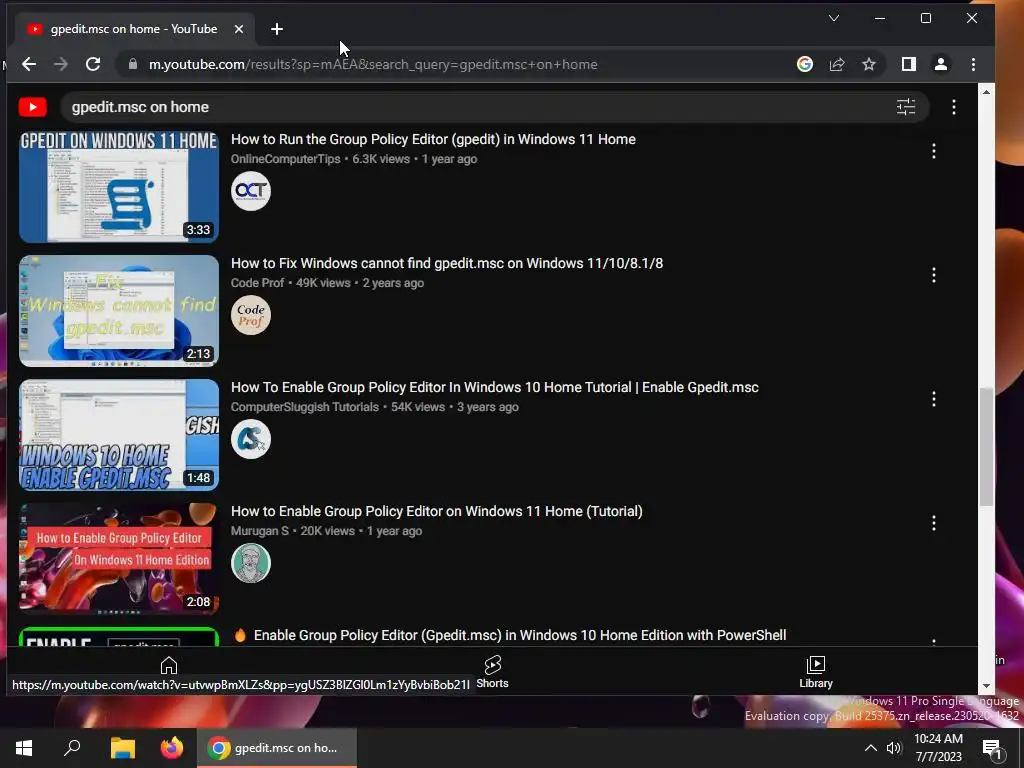Open Chrome tab search dropdown

(x=834, y=18)
